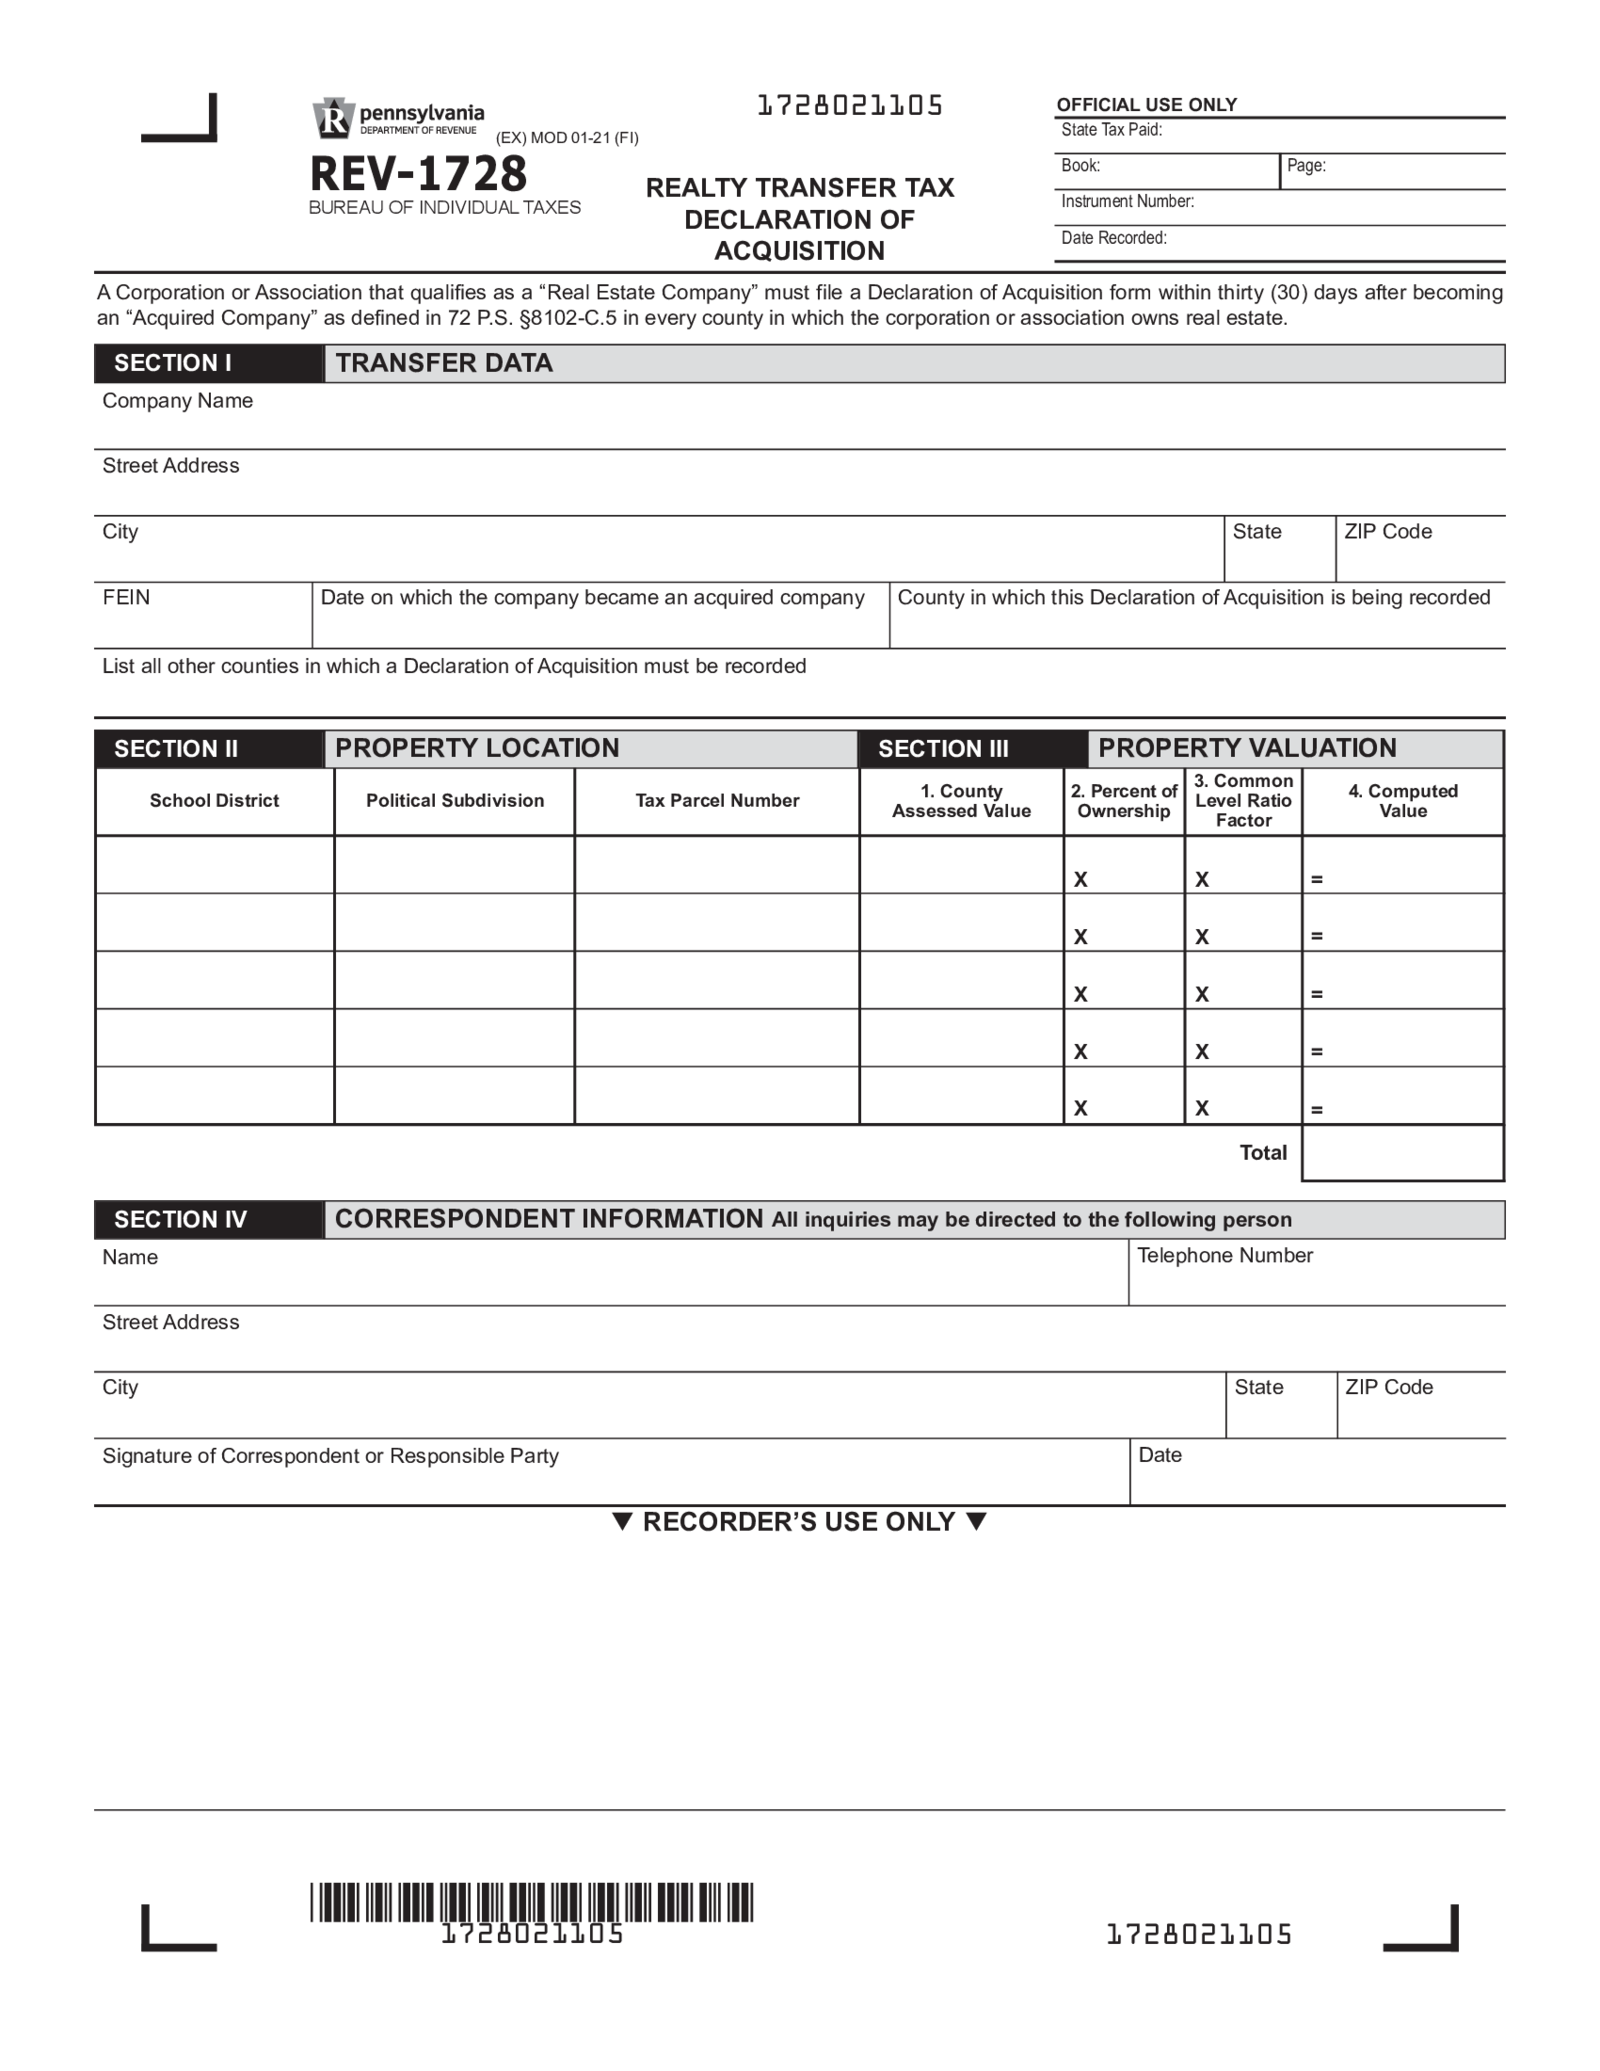Screen dimensions: 1600x2071
Task: Click the TRANSFER DATA heading
Action: click(444, 363)
